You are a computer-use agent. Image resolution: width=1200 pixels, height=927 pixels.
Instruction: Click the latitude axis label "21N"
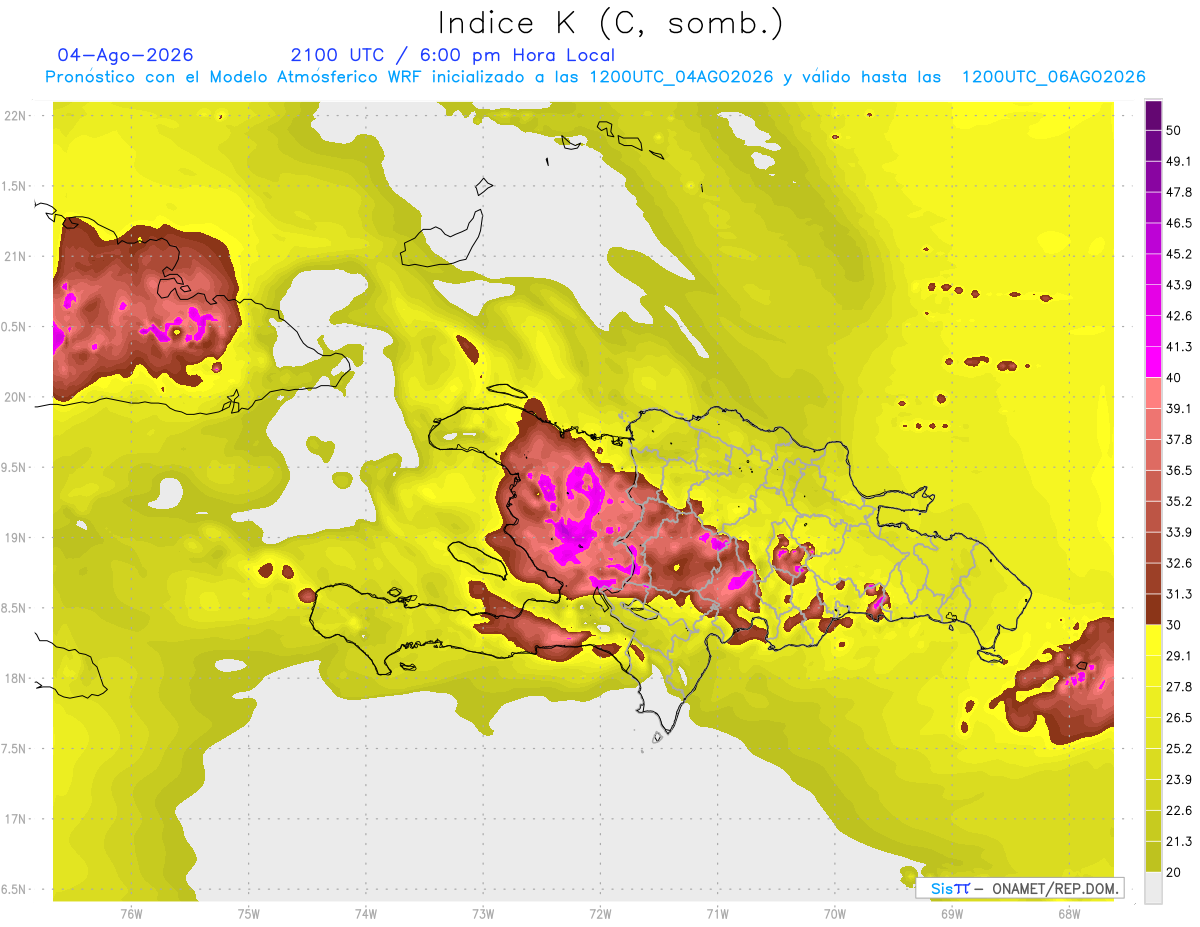[x=16, y=256]
